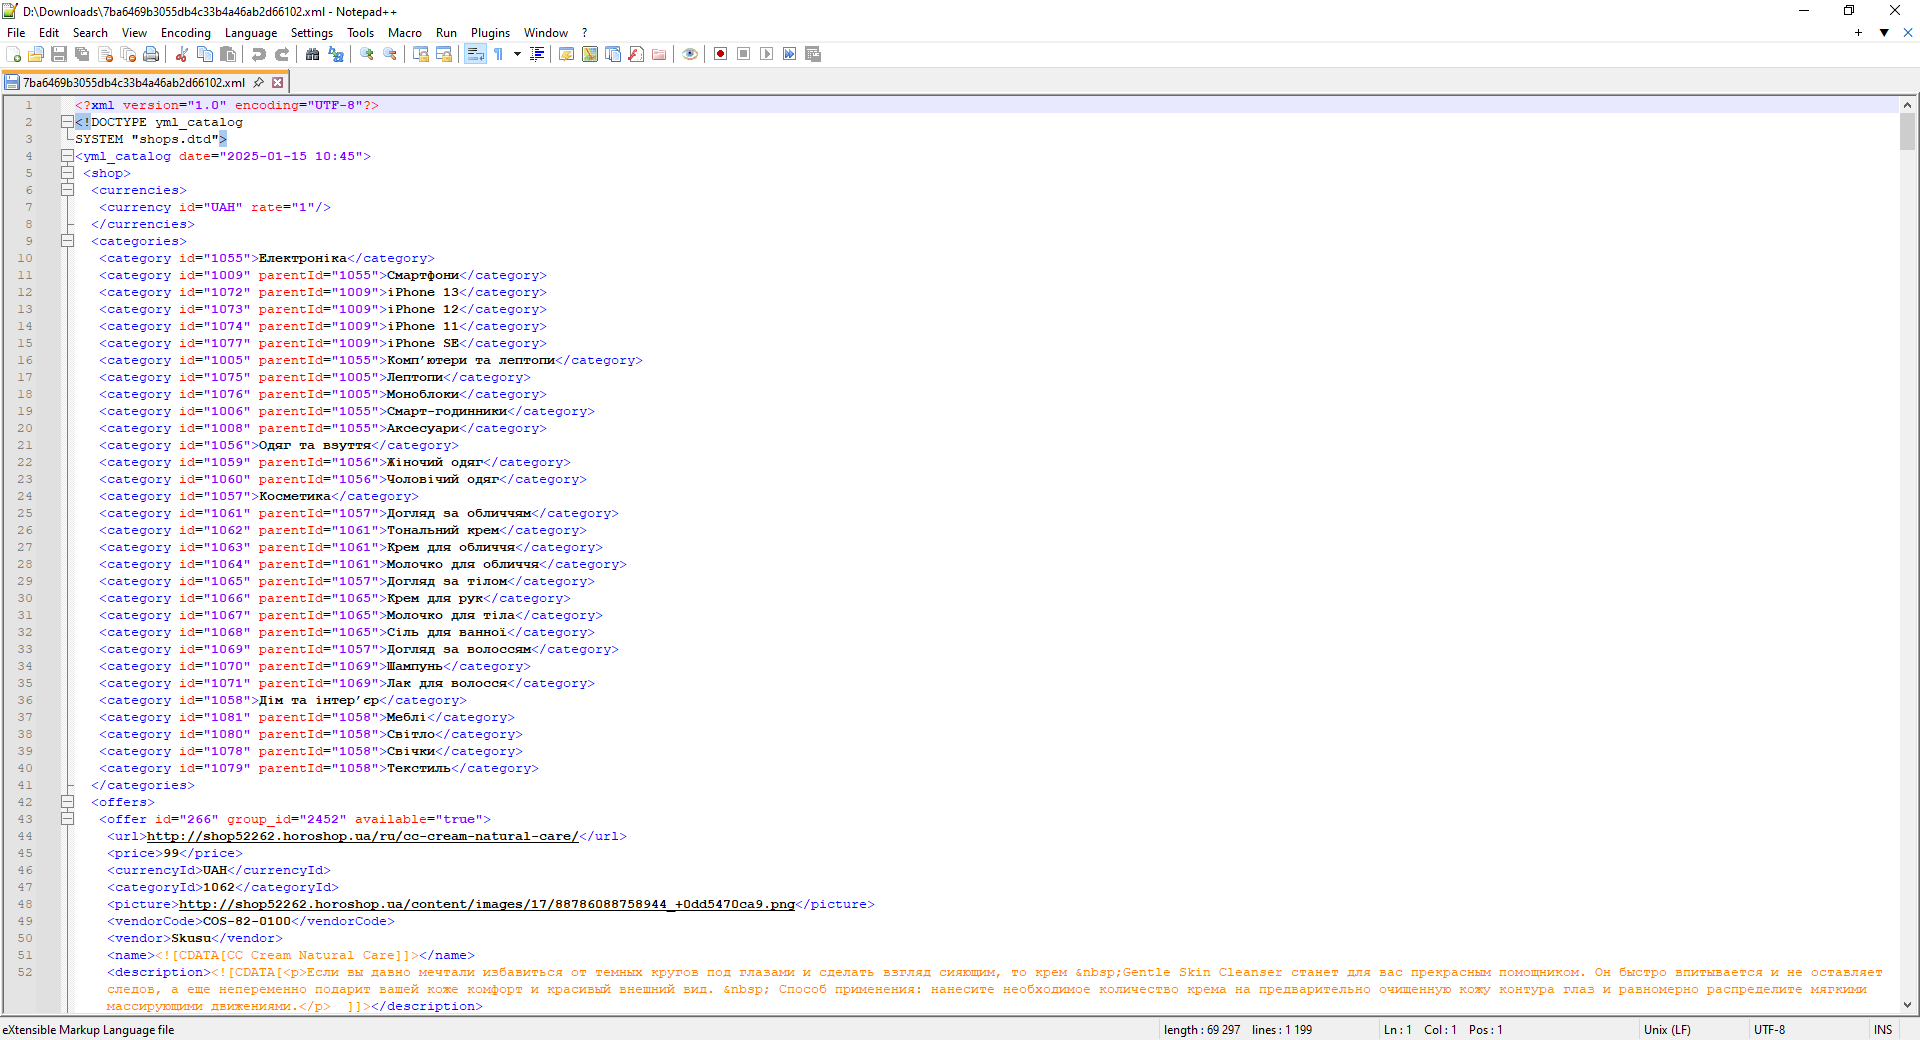Open the Plugins menu

pyautogui.click(x=490, y=33)
